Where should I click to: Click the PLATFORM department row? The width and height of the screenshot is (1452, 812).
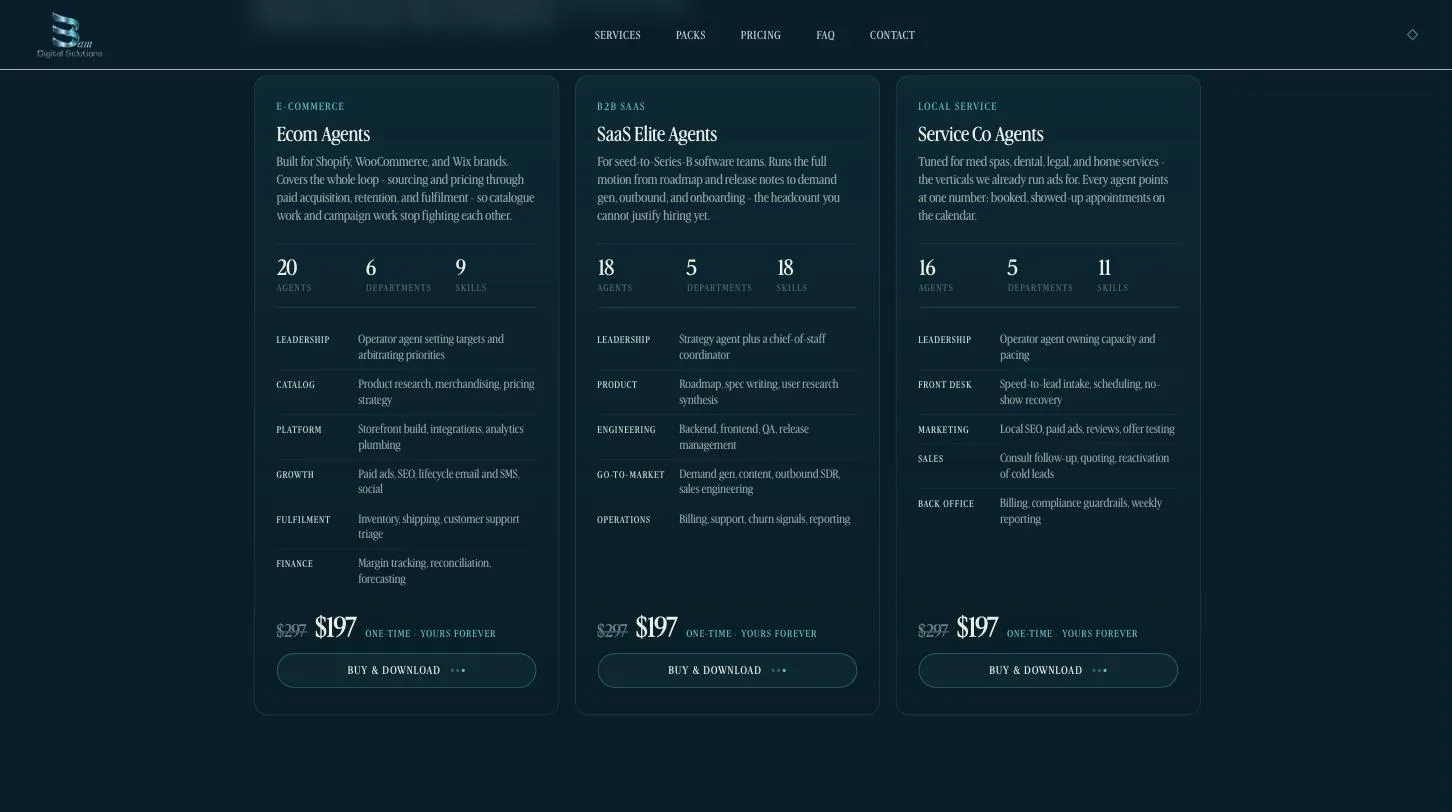[x=406, y=437]
